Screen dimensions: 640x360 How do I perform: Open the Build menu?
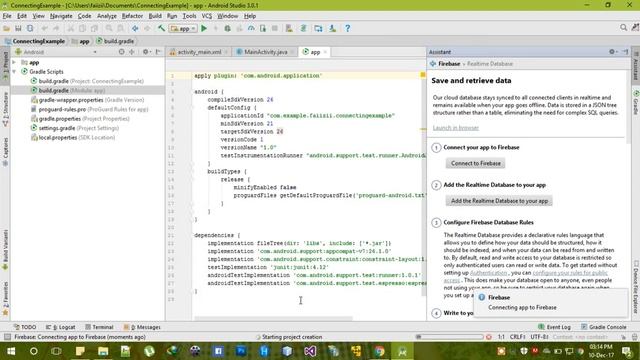pos(155,16)
